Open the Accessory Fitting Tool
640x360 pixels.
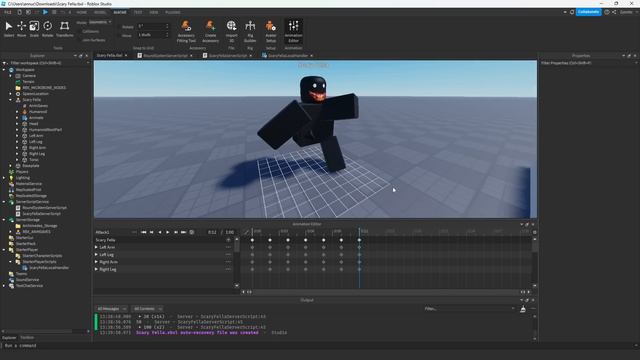point(186,31)
